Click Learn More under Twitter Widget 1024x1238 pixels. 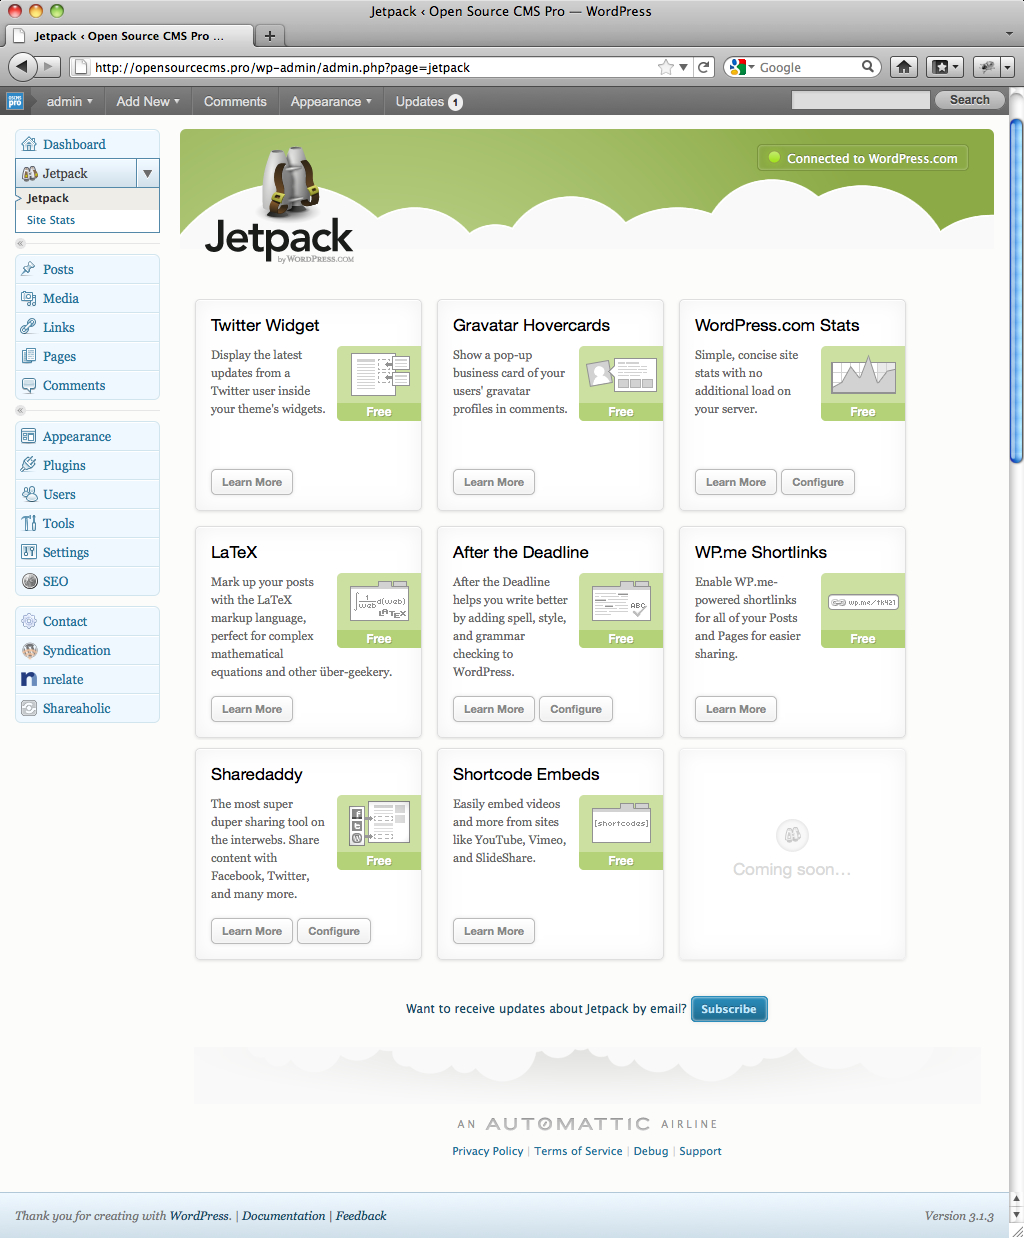pyautogui.click(x=252, y=482)
